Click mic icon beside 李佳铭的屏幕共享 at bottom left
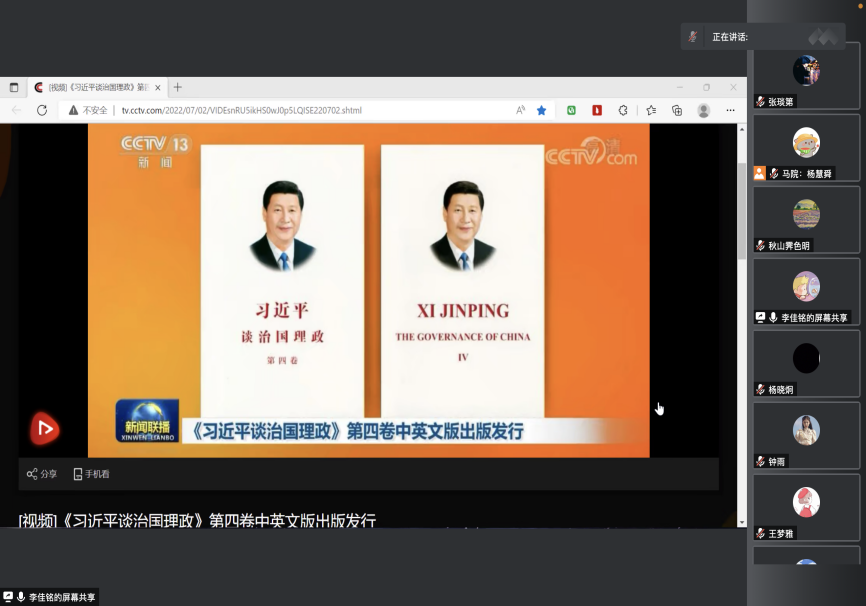866x606 pixels. pyautogui.click(x=21, y=597)
